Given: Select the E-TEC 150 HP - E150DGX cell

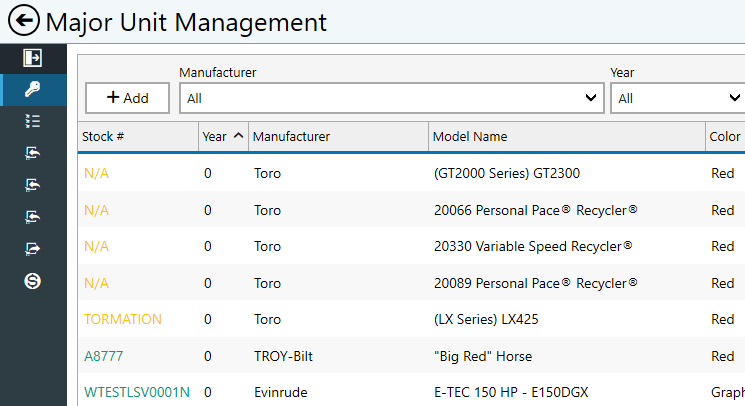Looking at the screenshot, I should [x=511, y=392].
